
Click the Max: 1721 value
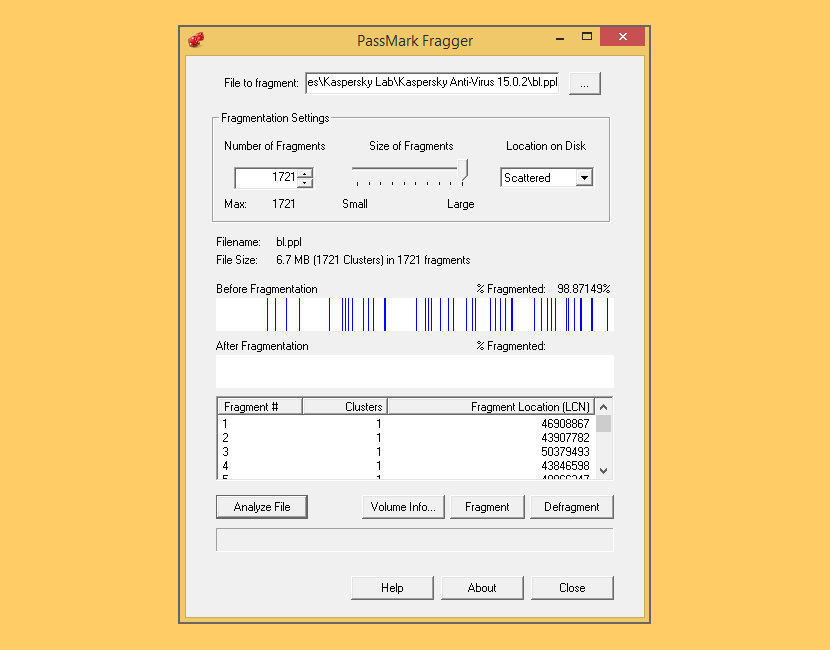click(x=284, y=204)
